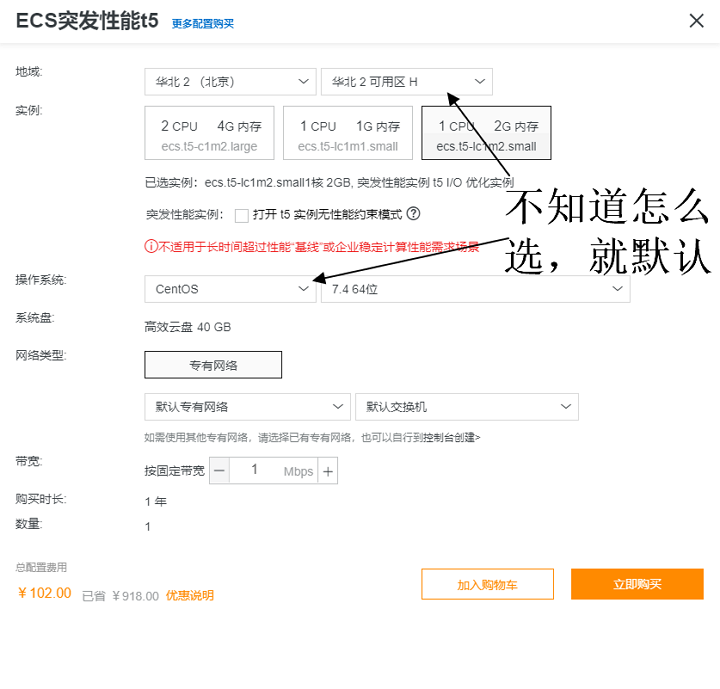
Task: Click the 已省 ¥918.00 savings text
Action: pos(120,596)
